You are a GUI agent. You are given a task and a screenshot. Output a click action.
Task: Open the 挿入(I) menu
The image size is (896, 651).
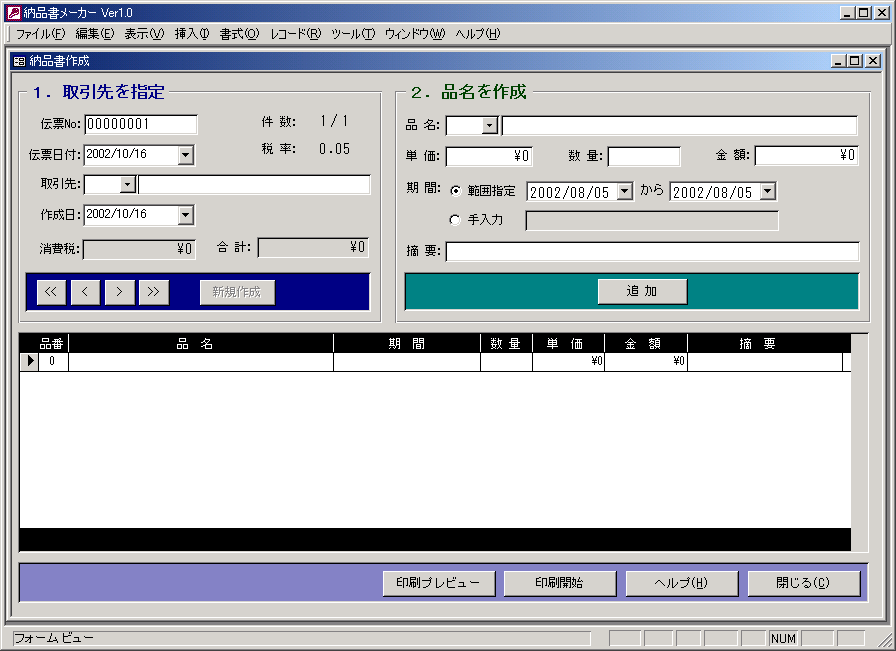(192, 34)
